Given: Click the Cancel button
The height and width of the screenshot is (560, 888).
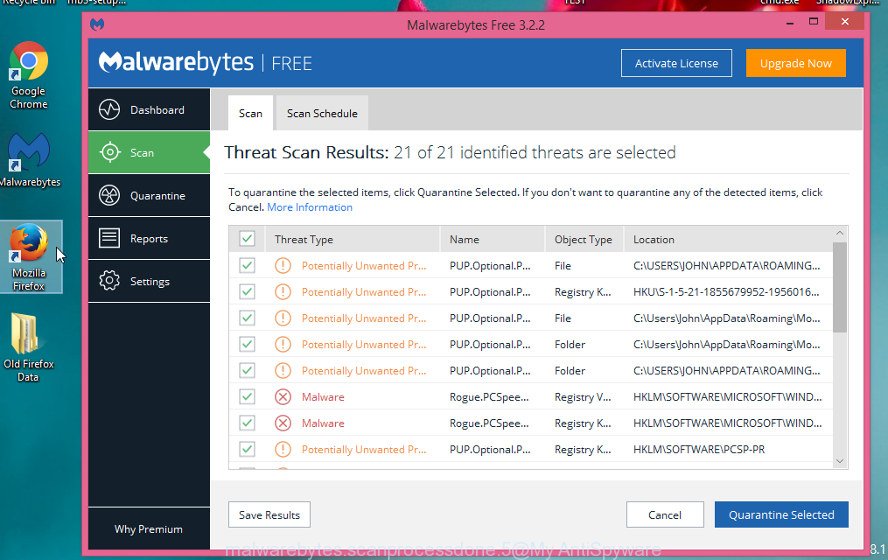Looking at the screenshot, I should click(665, 515).
